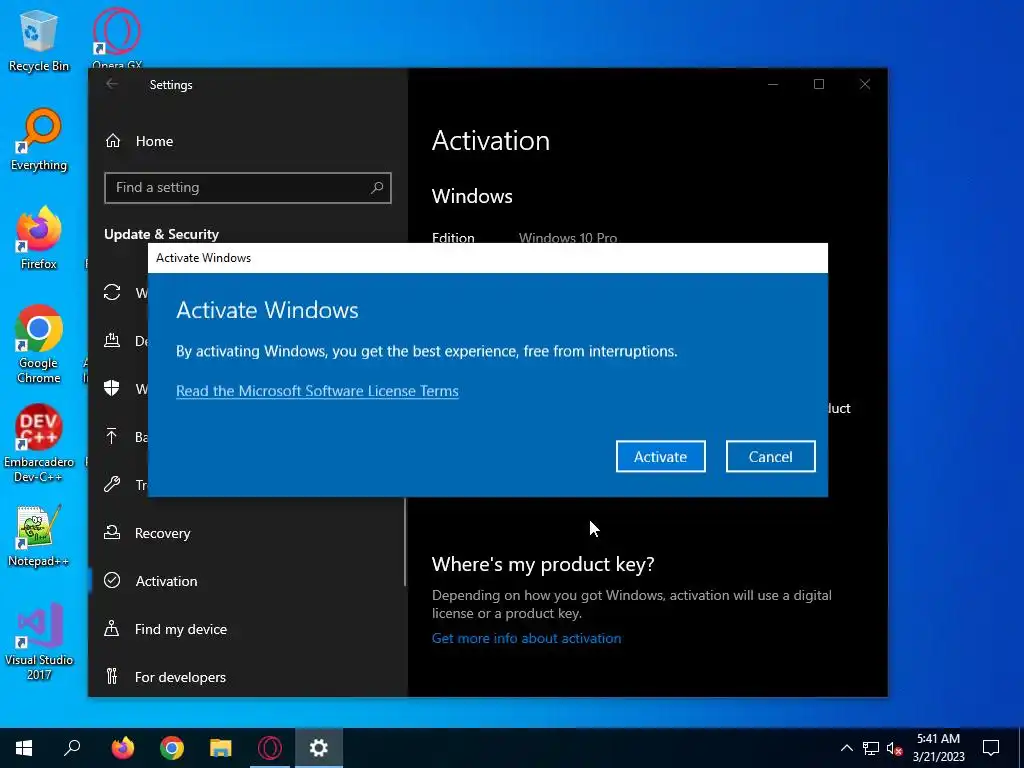Click the Find a setting search box
This screenshot has height=768, width=1024.
pos(248,188)
